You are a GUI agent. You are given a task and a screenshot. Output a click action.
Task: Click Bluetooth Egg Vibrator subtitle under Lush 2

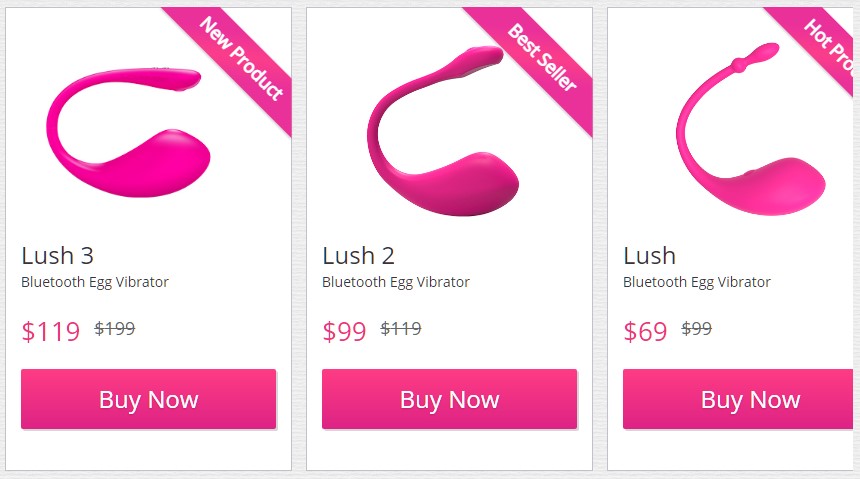coord(396,282)
